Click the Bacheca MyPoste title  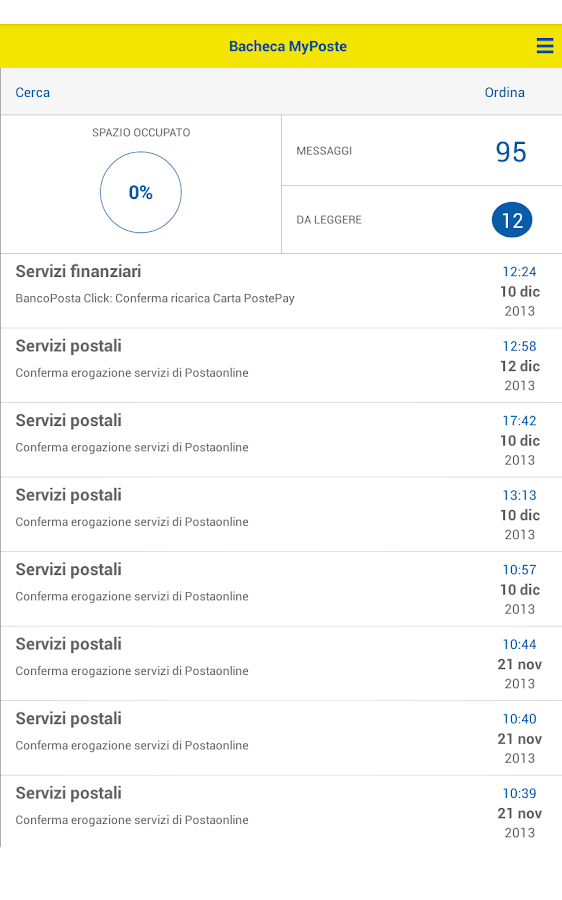[288, 46]
